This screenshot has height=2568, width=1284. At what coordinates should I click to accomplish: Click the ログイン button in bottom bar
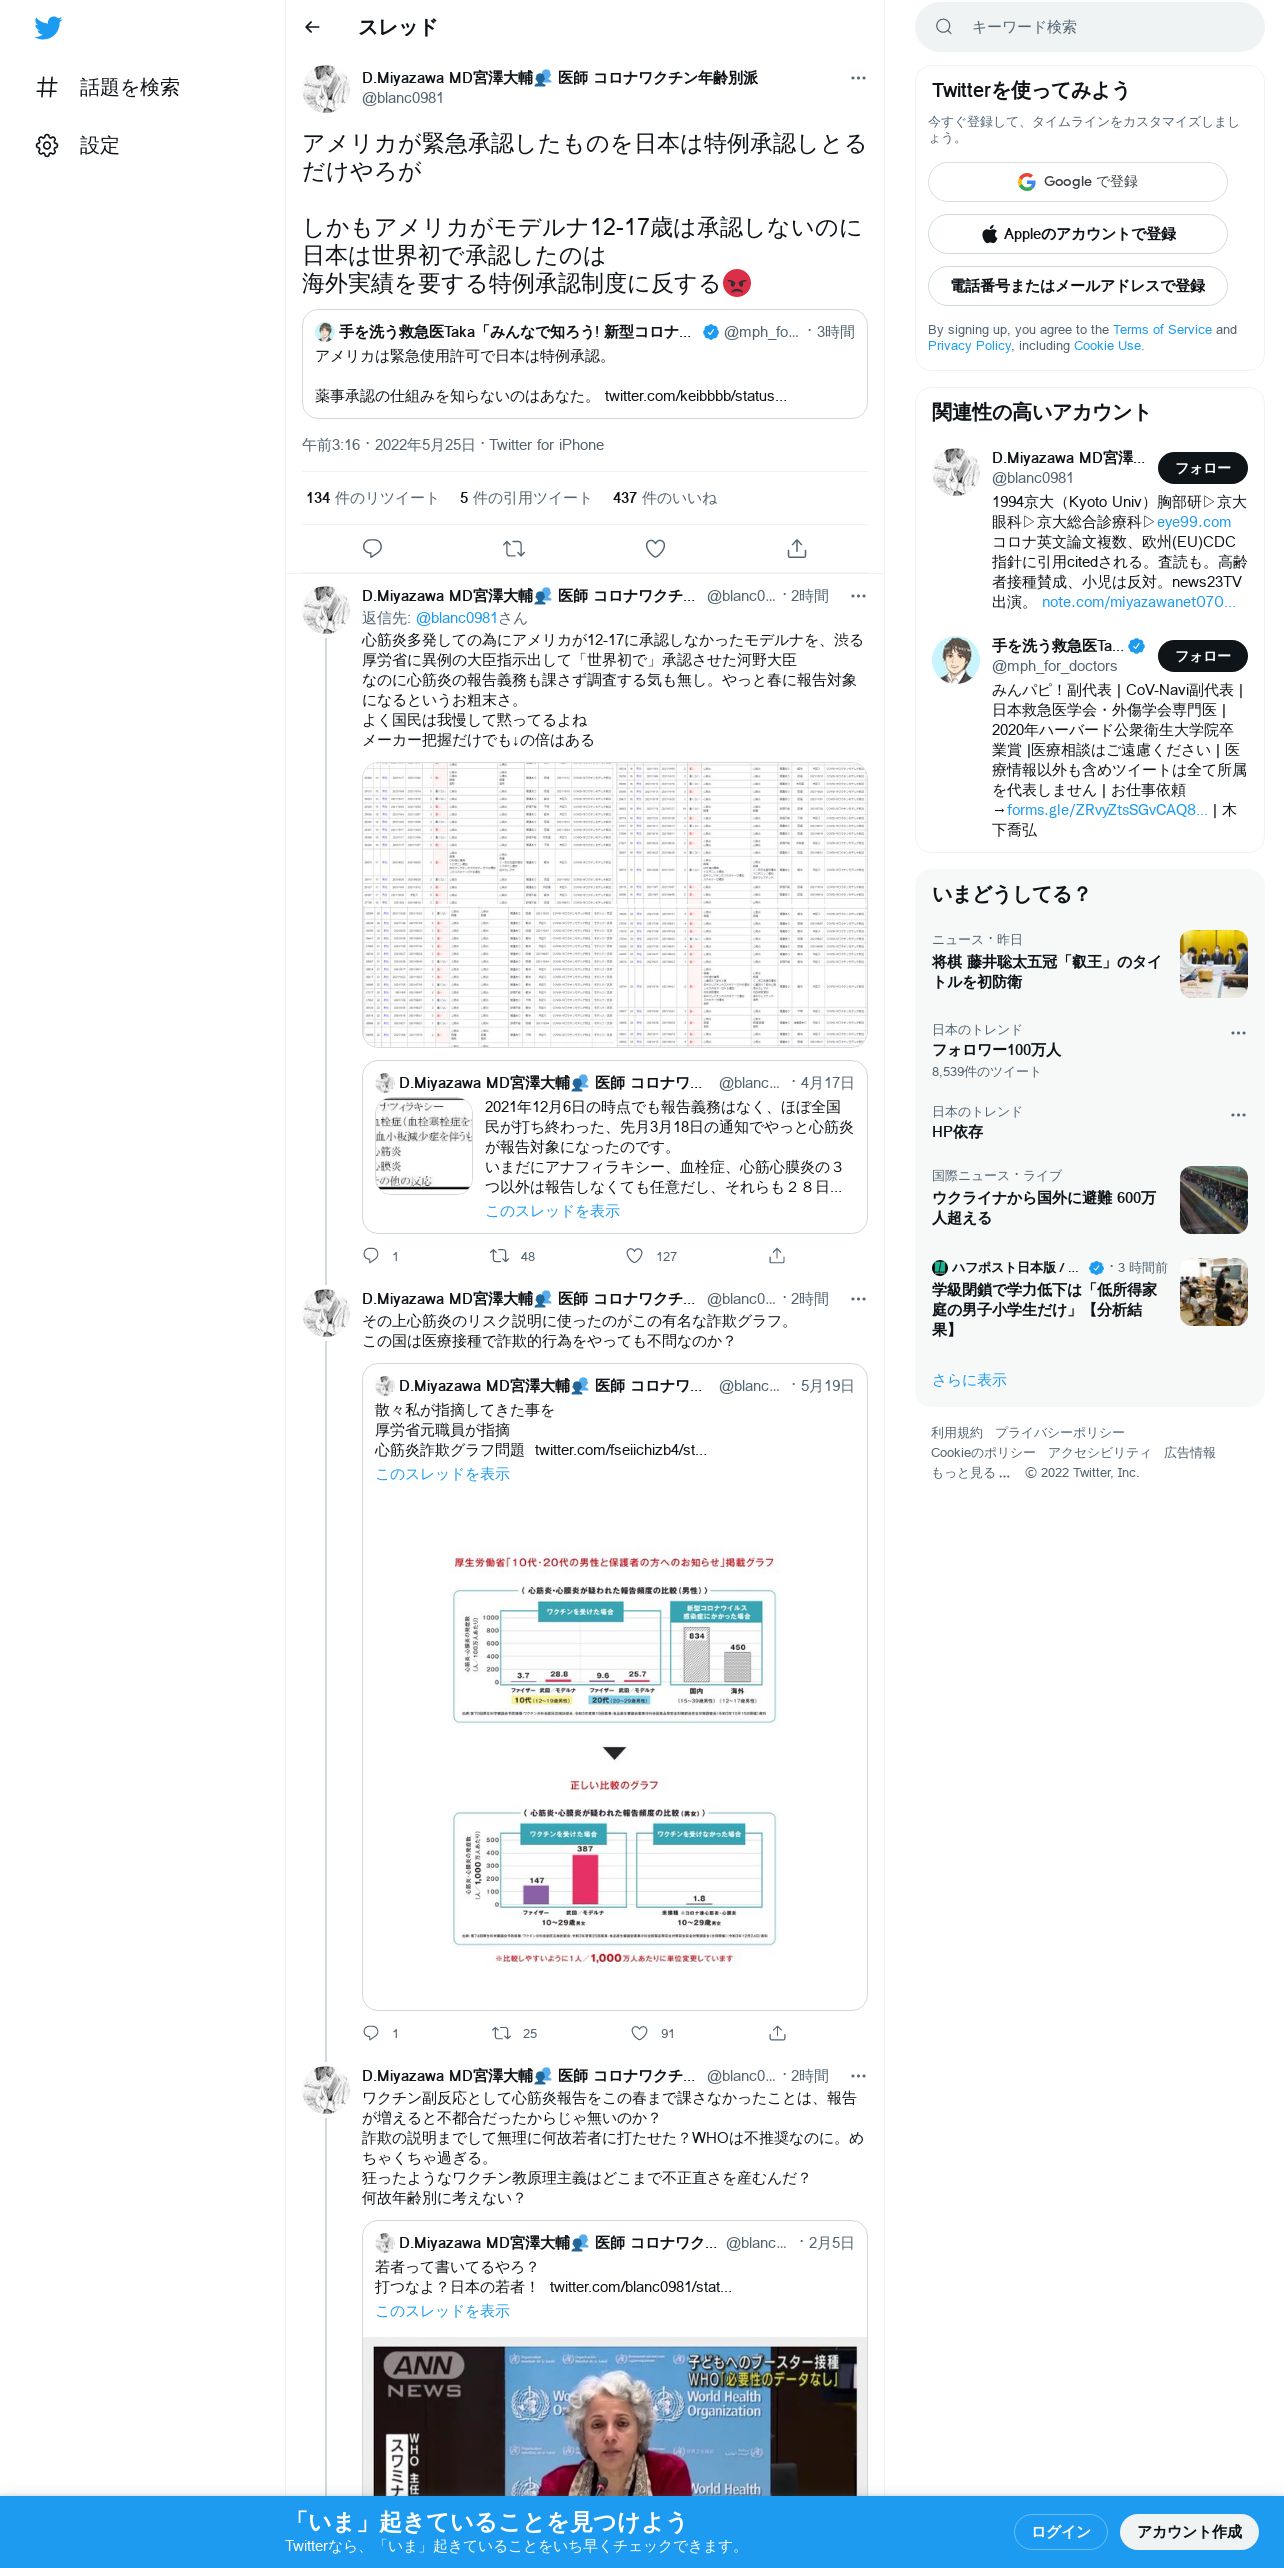(x=1060, y=2532)
